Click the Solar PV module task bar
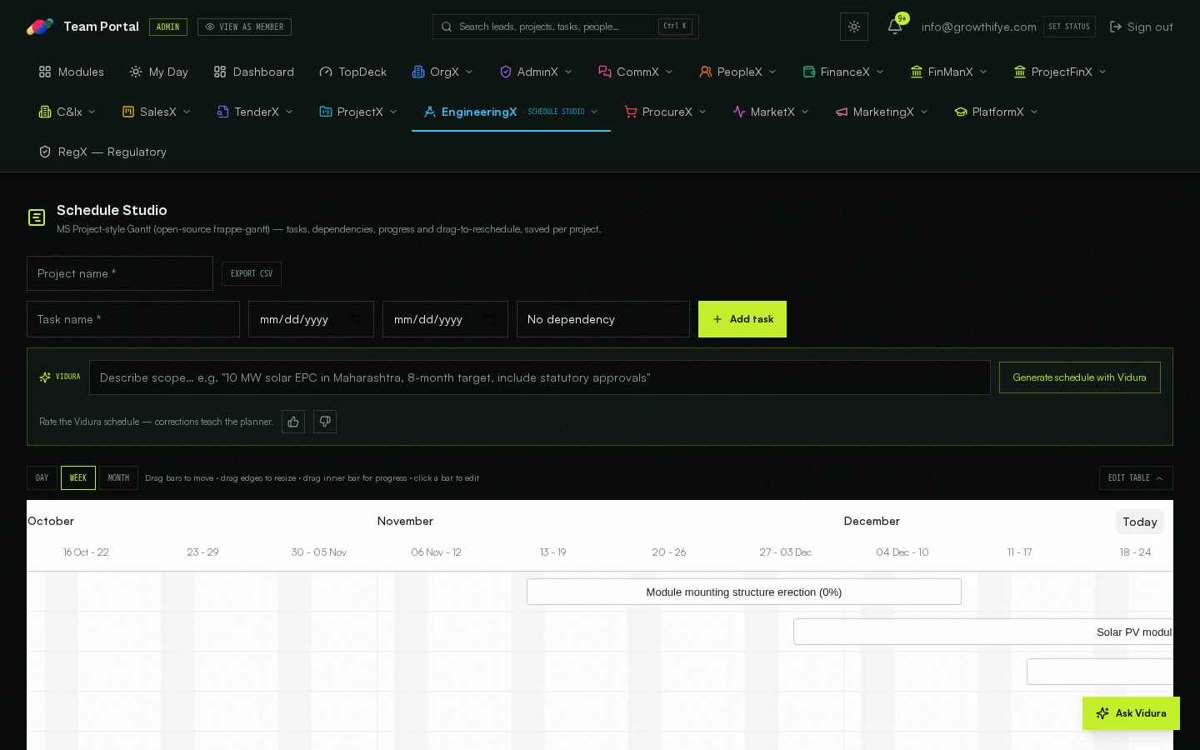The width and height of the screenshot is (1200, 750). [x=983, y=632]
